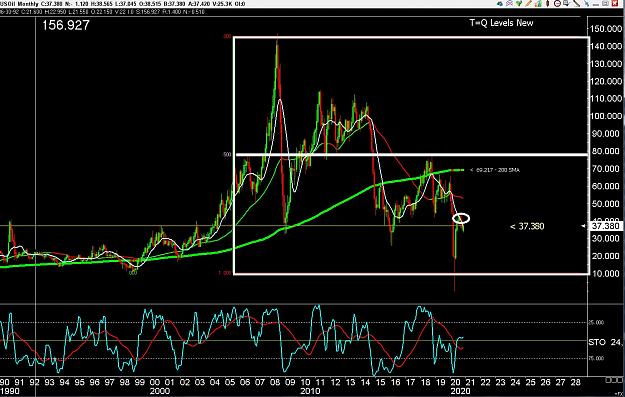Click the minimize button in title bar
This screenshot has width=625, height=397.
(x=596, y=5)
